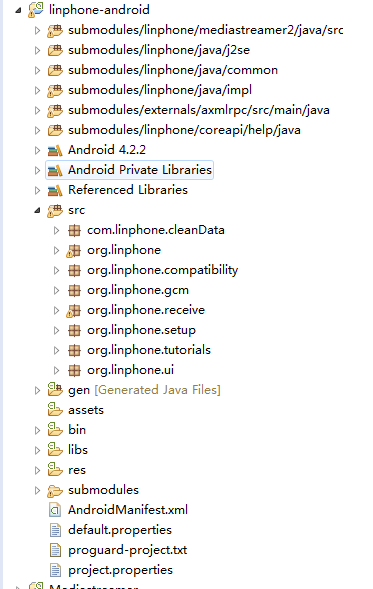Click the submodules folder icon
The image size is (373, 589).
click(55, 490)
